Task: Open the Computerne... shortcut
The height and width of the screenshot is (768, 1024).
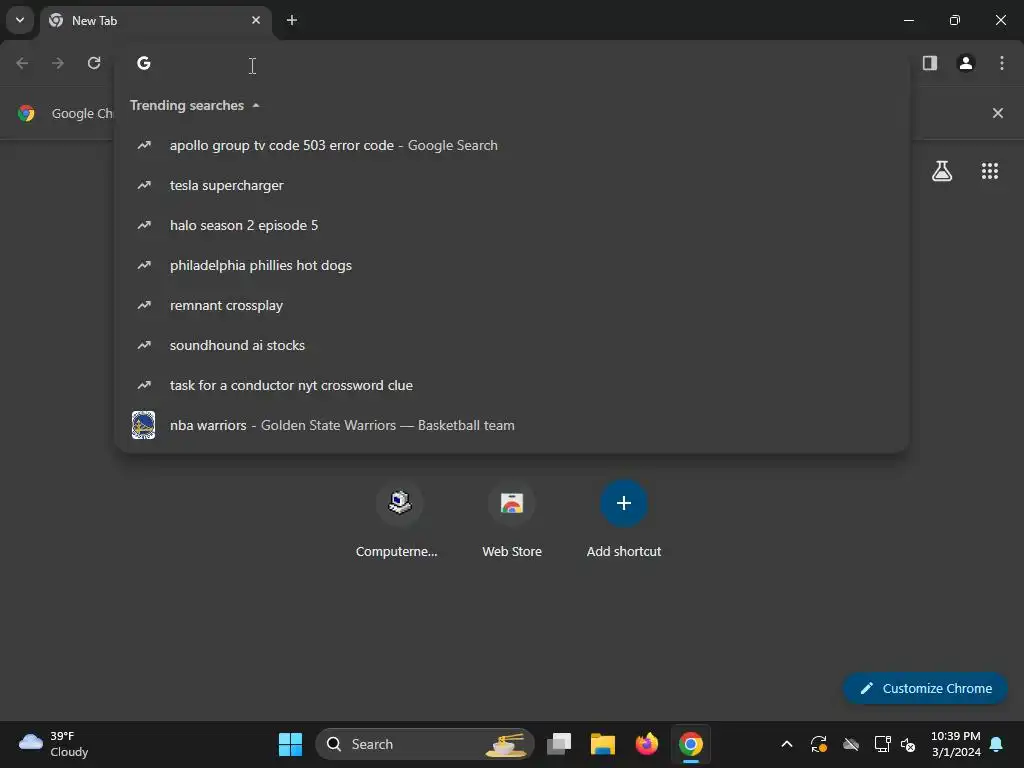Action: tap(399, 520)
